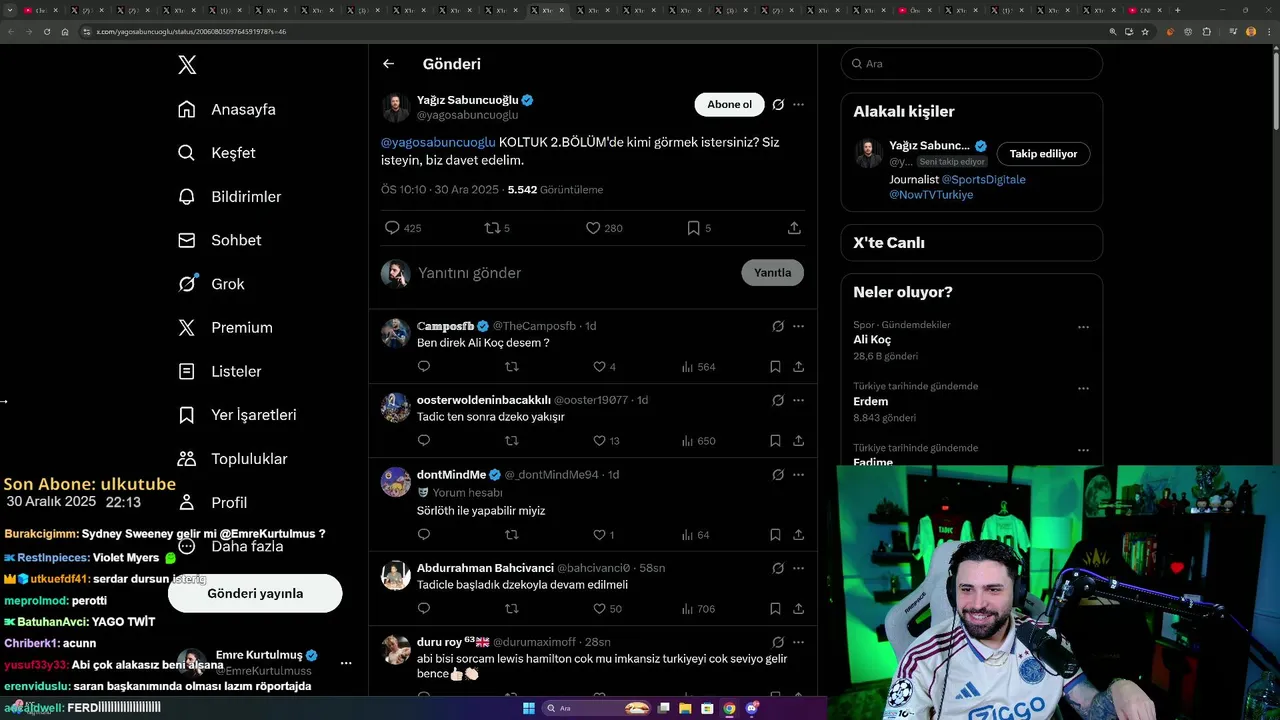
Task: Repost the oosterwoldeninbacakkılı reply
Action: pos(512,441)
